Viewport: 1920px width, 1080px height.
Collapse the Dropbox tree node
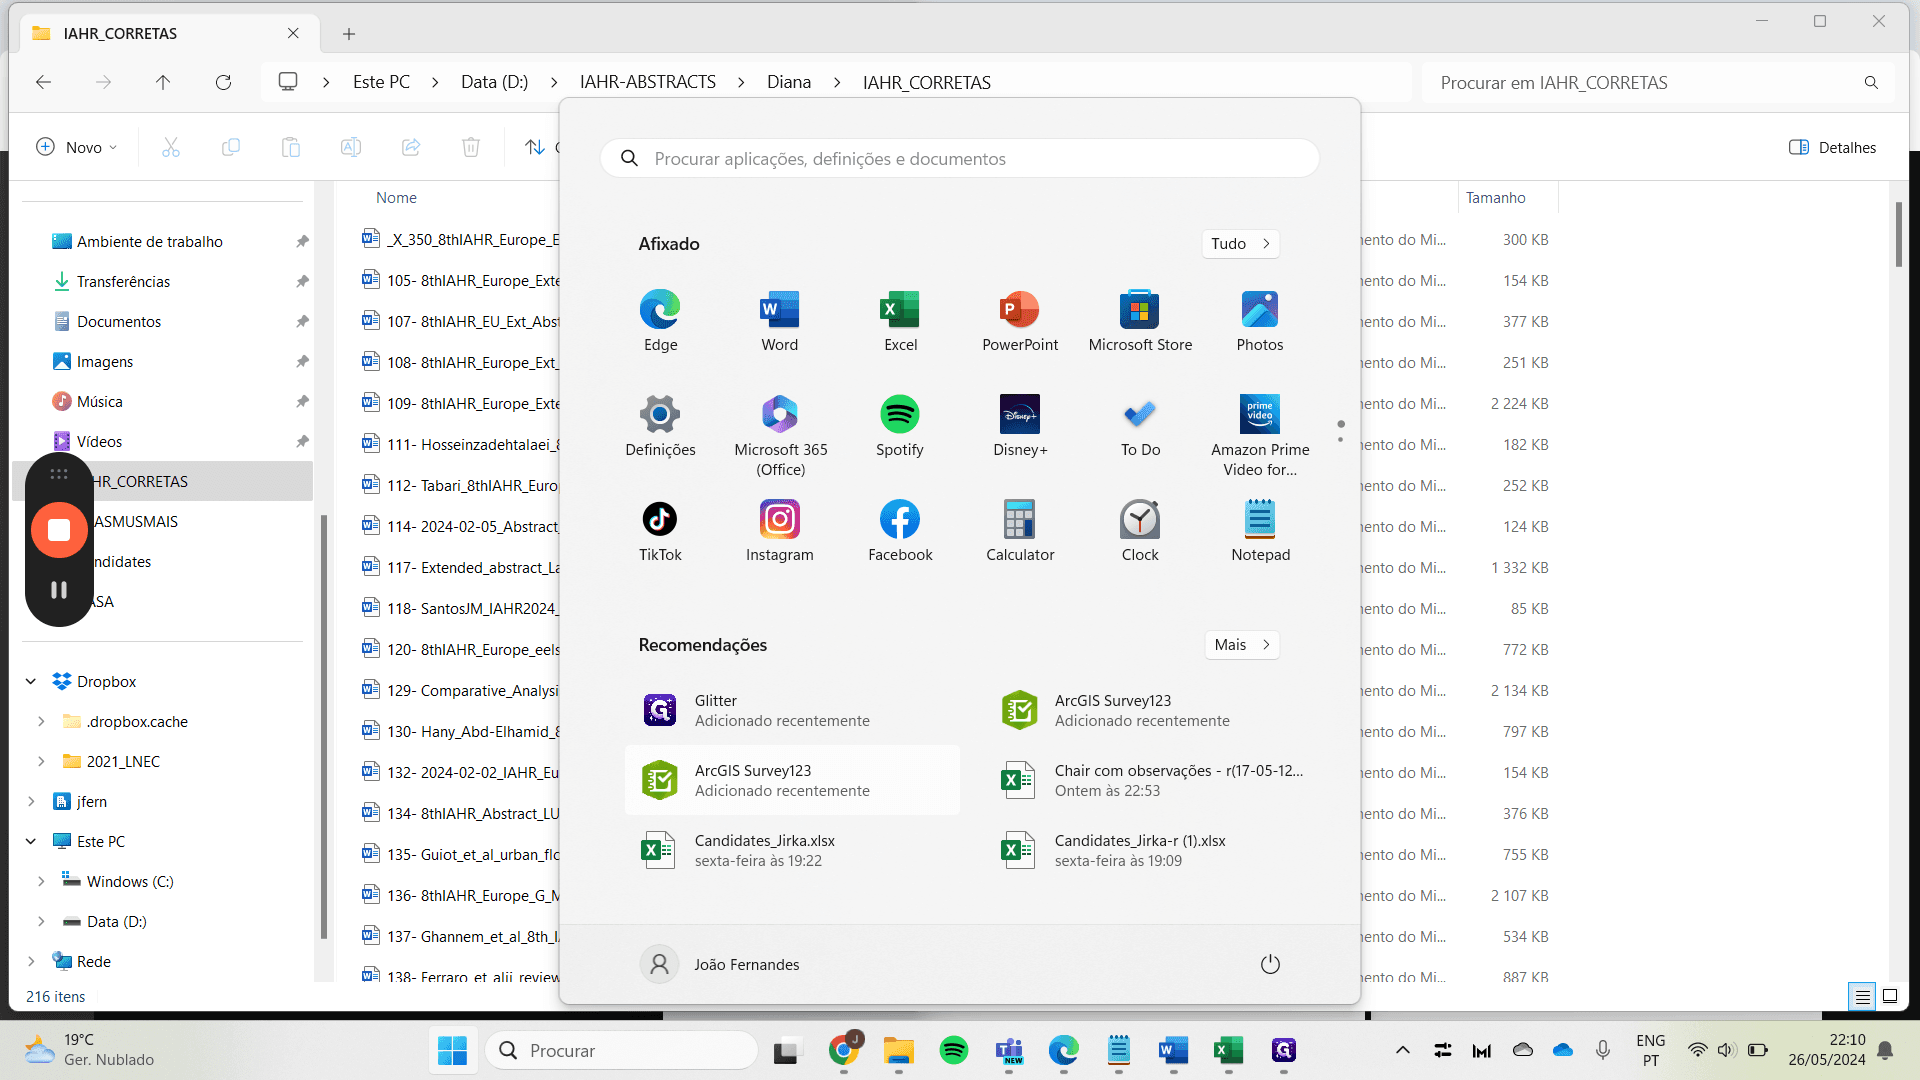(x=31, y=681)
